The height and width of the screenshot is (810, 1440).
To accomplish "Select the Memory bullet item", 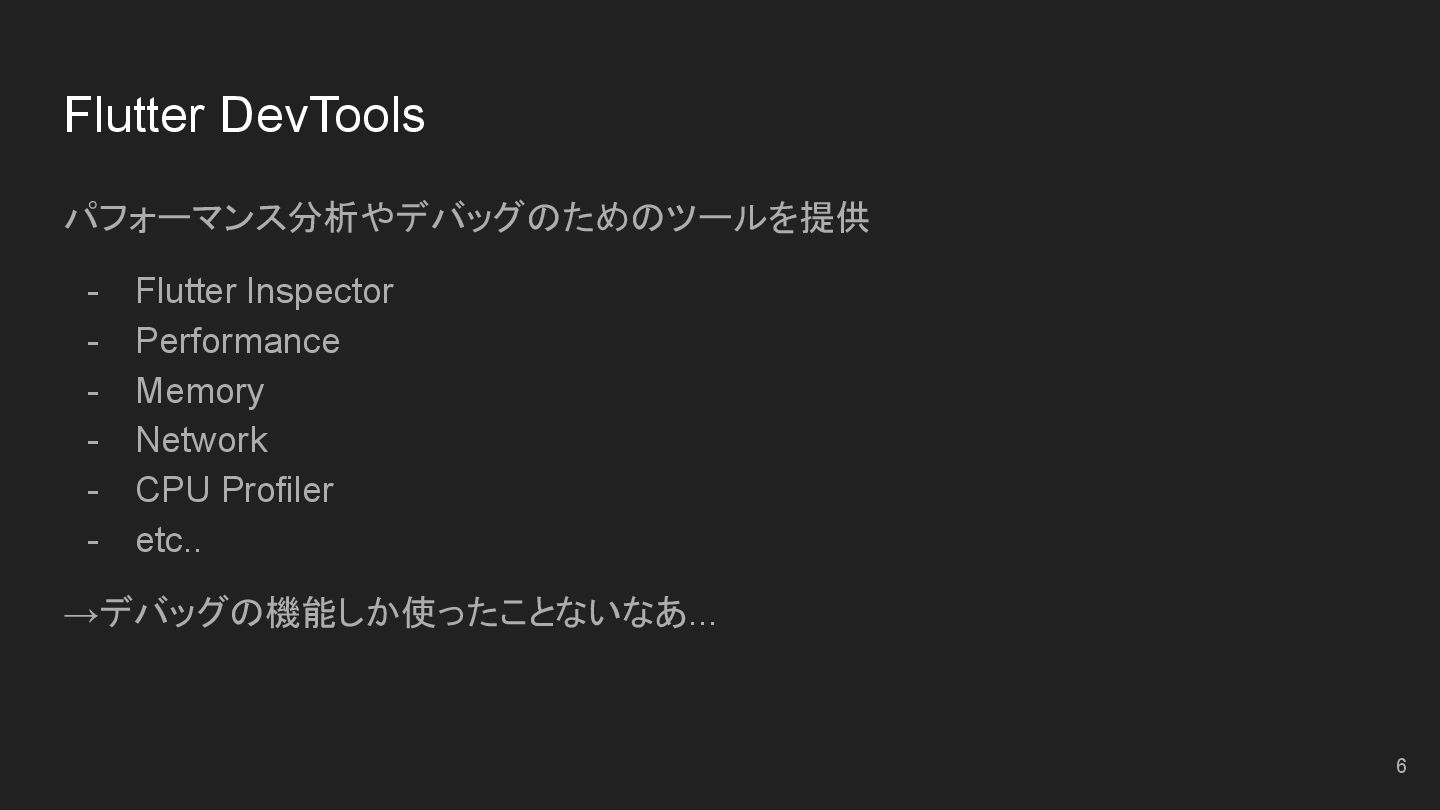I will pyautogui.click(x=199, y=391).
